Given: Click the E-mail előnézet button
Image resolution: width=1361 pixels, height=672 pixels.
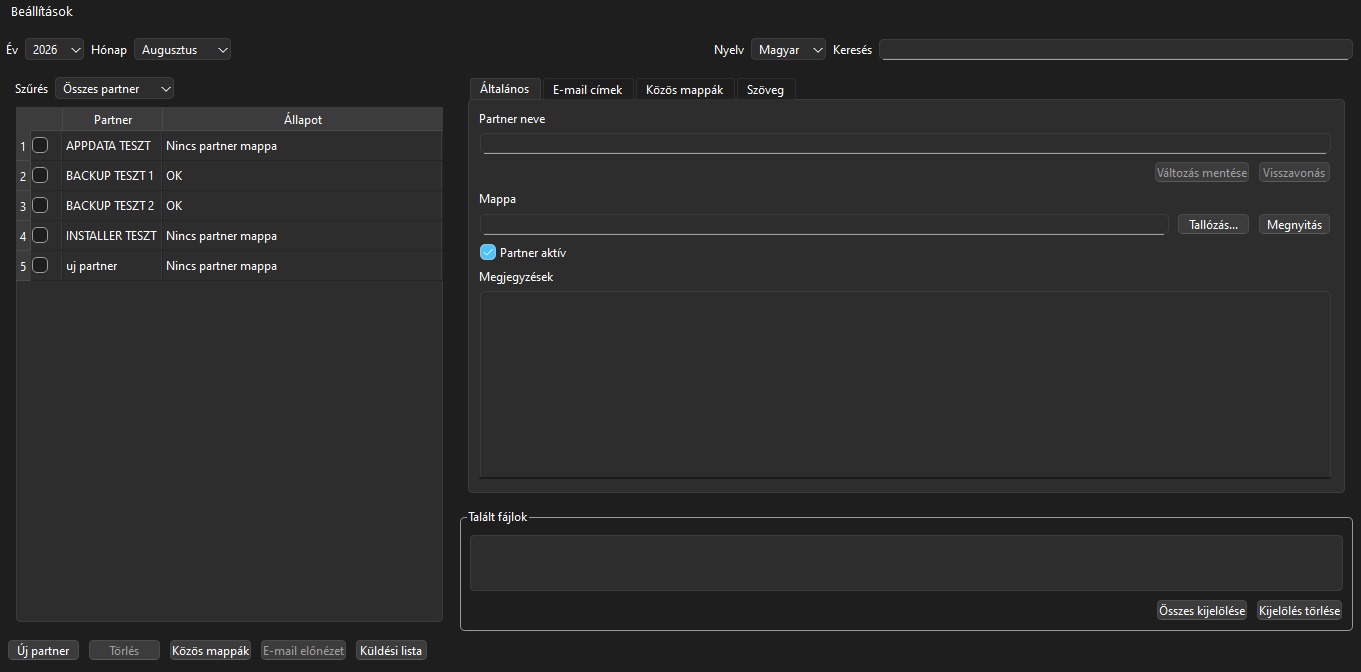Looking at the screenshot, I should click(x=304, y=650).
